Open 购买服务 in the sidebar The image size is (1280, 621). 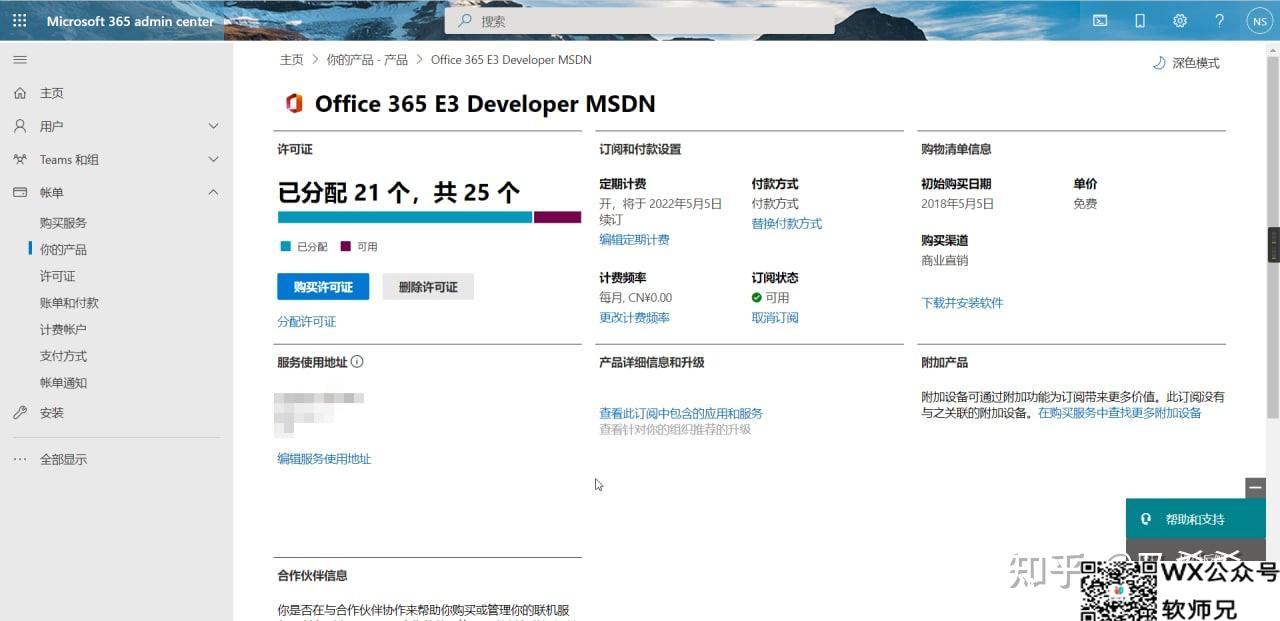pos(63,223)
